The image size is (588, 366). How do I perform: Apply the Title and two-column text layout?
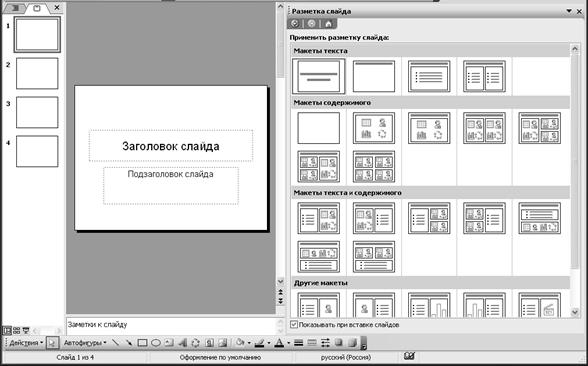tap(484, 76)
